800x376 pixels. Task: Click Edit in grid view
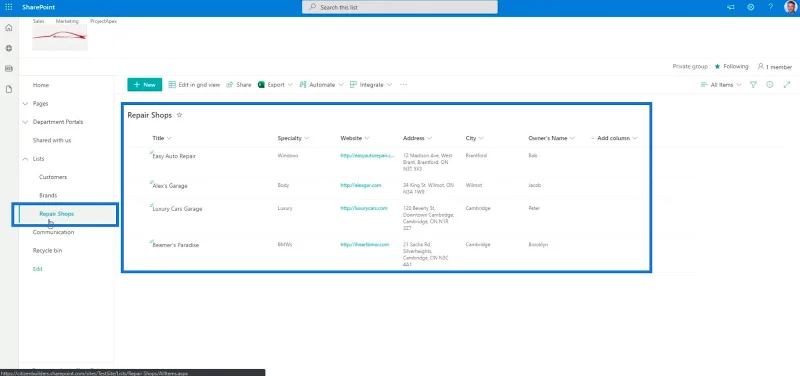(194, 85)
